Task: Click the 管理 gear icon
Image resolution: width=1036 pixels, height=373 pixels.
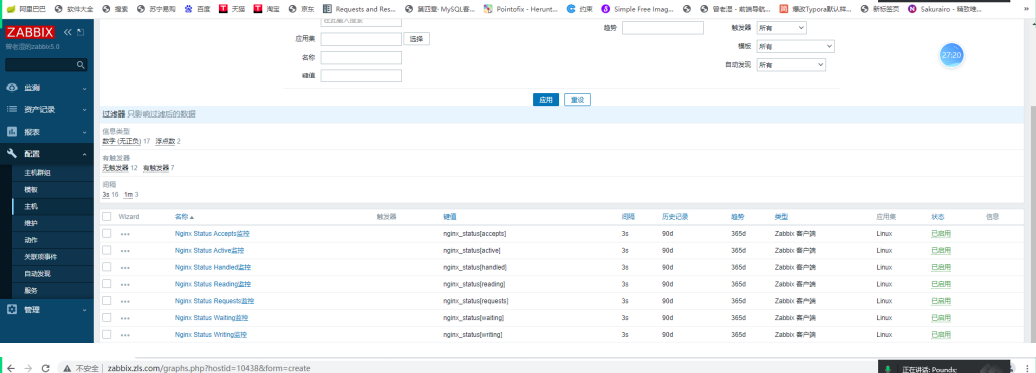Action: [x=12, y=309]
